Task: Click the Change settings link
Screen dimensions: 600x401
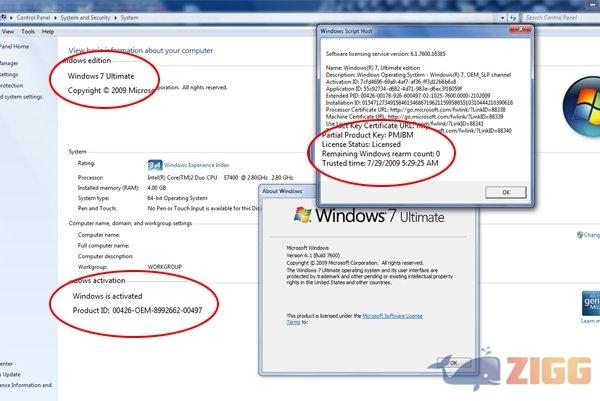Action: pyautogui.click(x=592, y=235)
